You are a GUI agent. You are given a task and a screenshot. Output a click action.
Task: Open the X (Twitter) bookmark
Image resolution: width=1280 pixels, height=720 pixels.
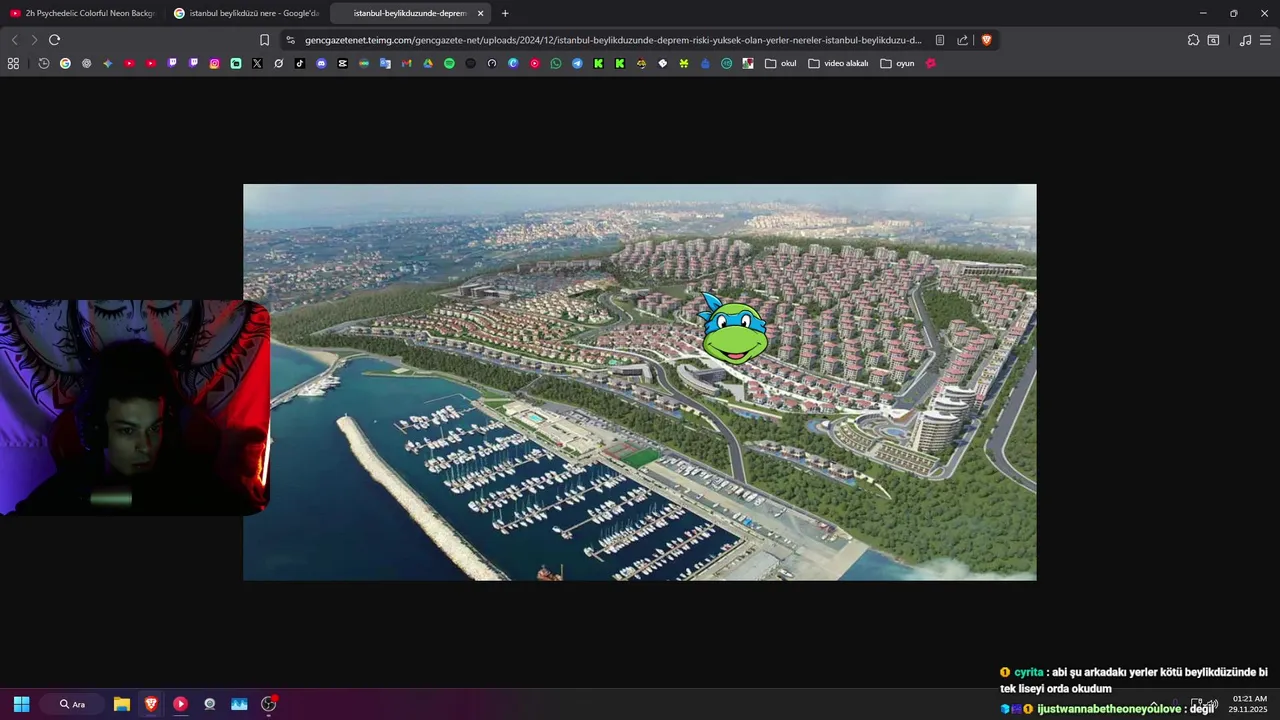tap(257, 63)
